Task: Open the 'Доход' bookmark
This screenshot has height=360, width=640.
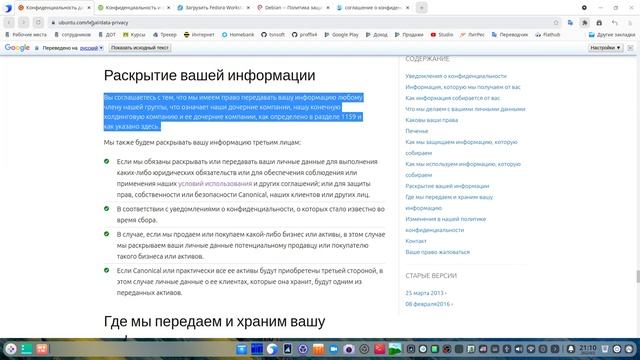Action: (x=376, y=35)
